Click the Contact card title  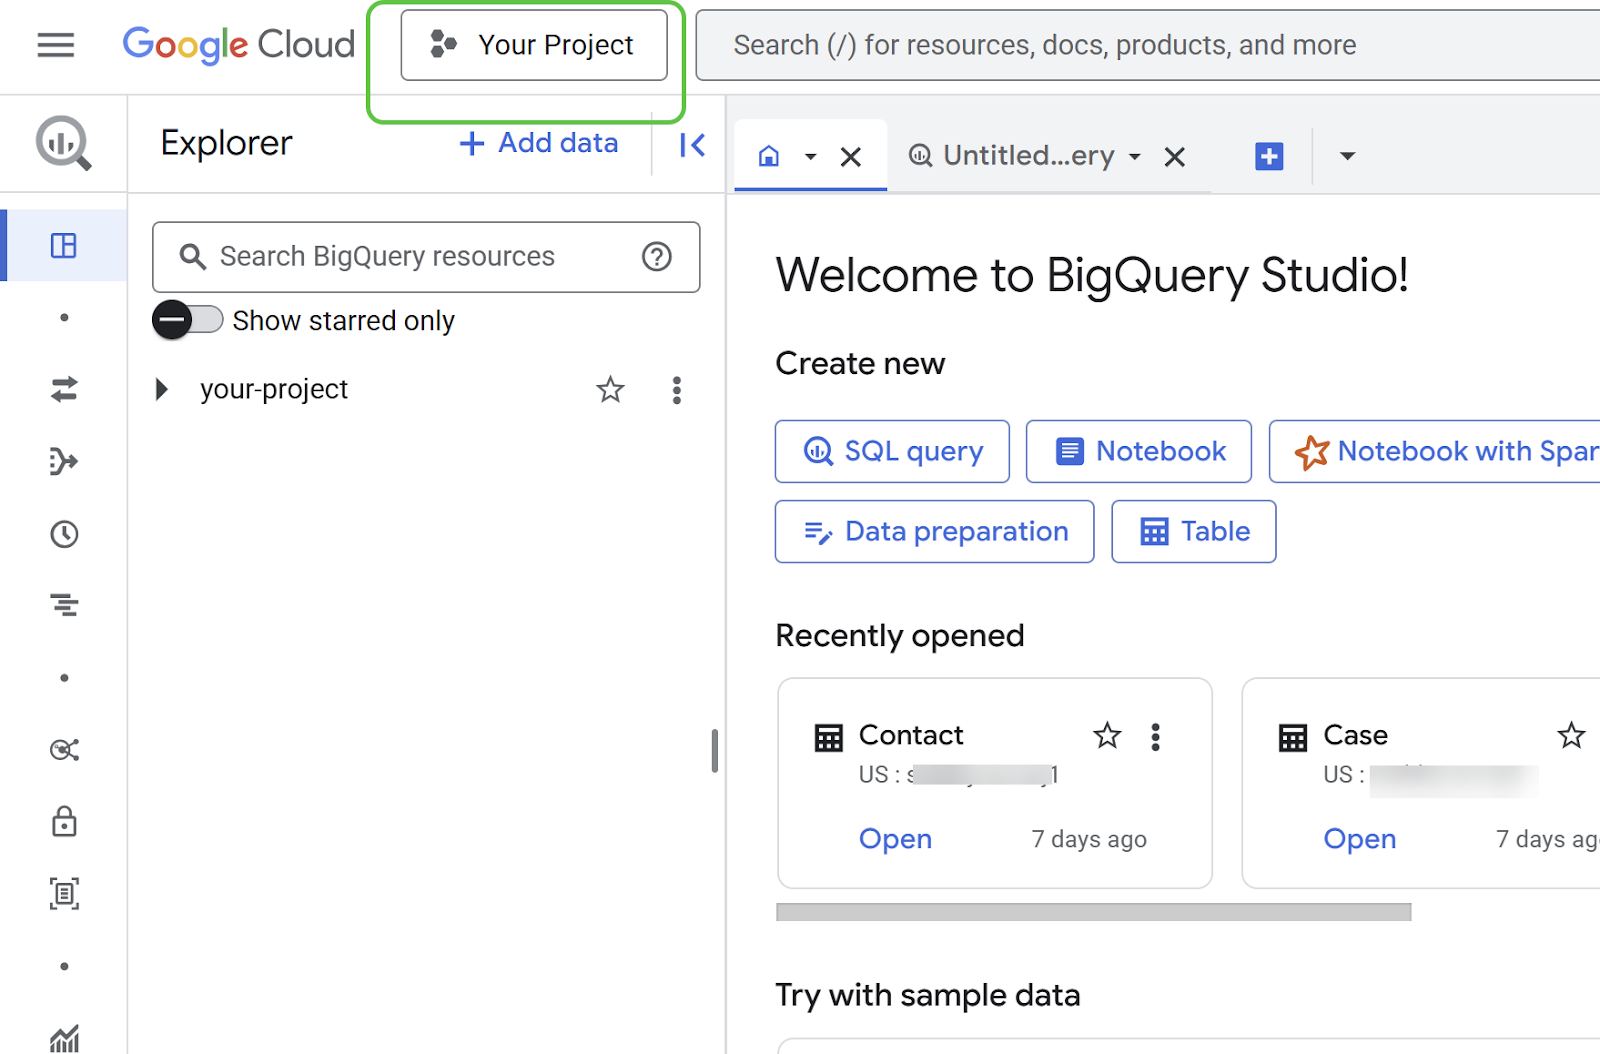pos(911,735)
